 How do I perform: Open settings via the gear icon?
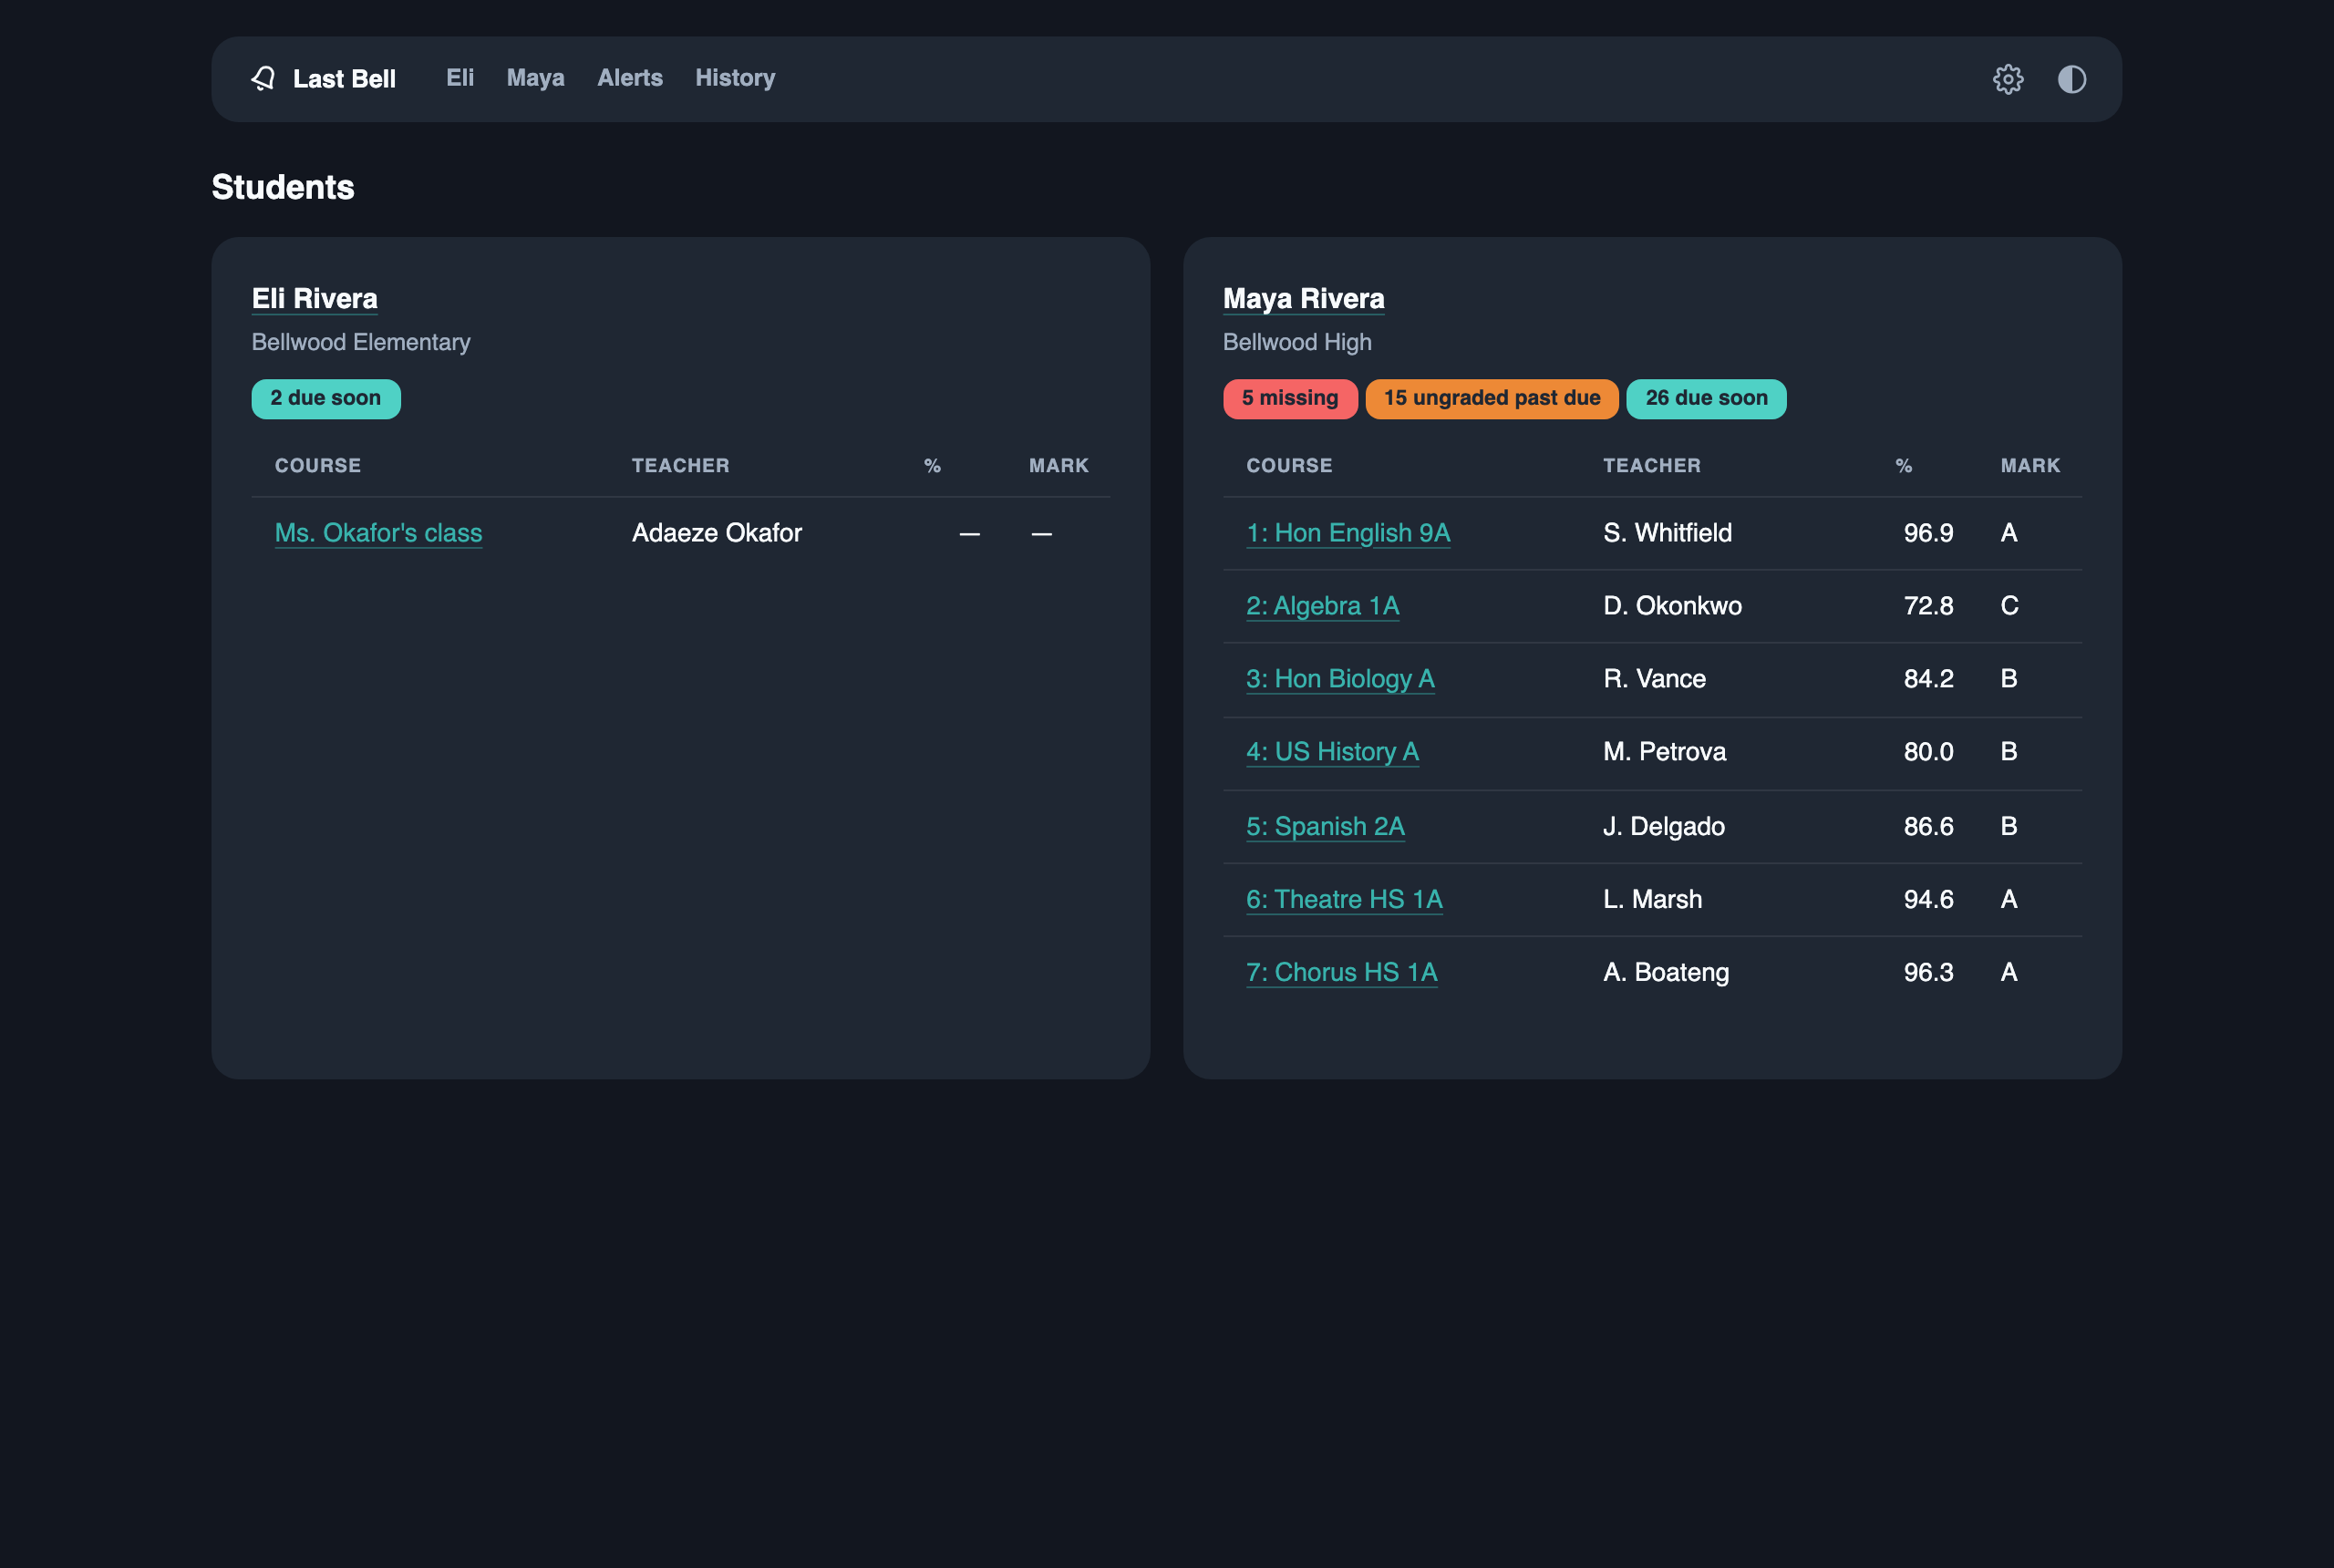pos(2008,79)
